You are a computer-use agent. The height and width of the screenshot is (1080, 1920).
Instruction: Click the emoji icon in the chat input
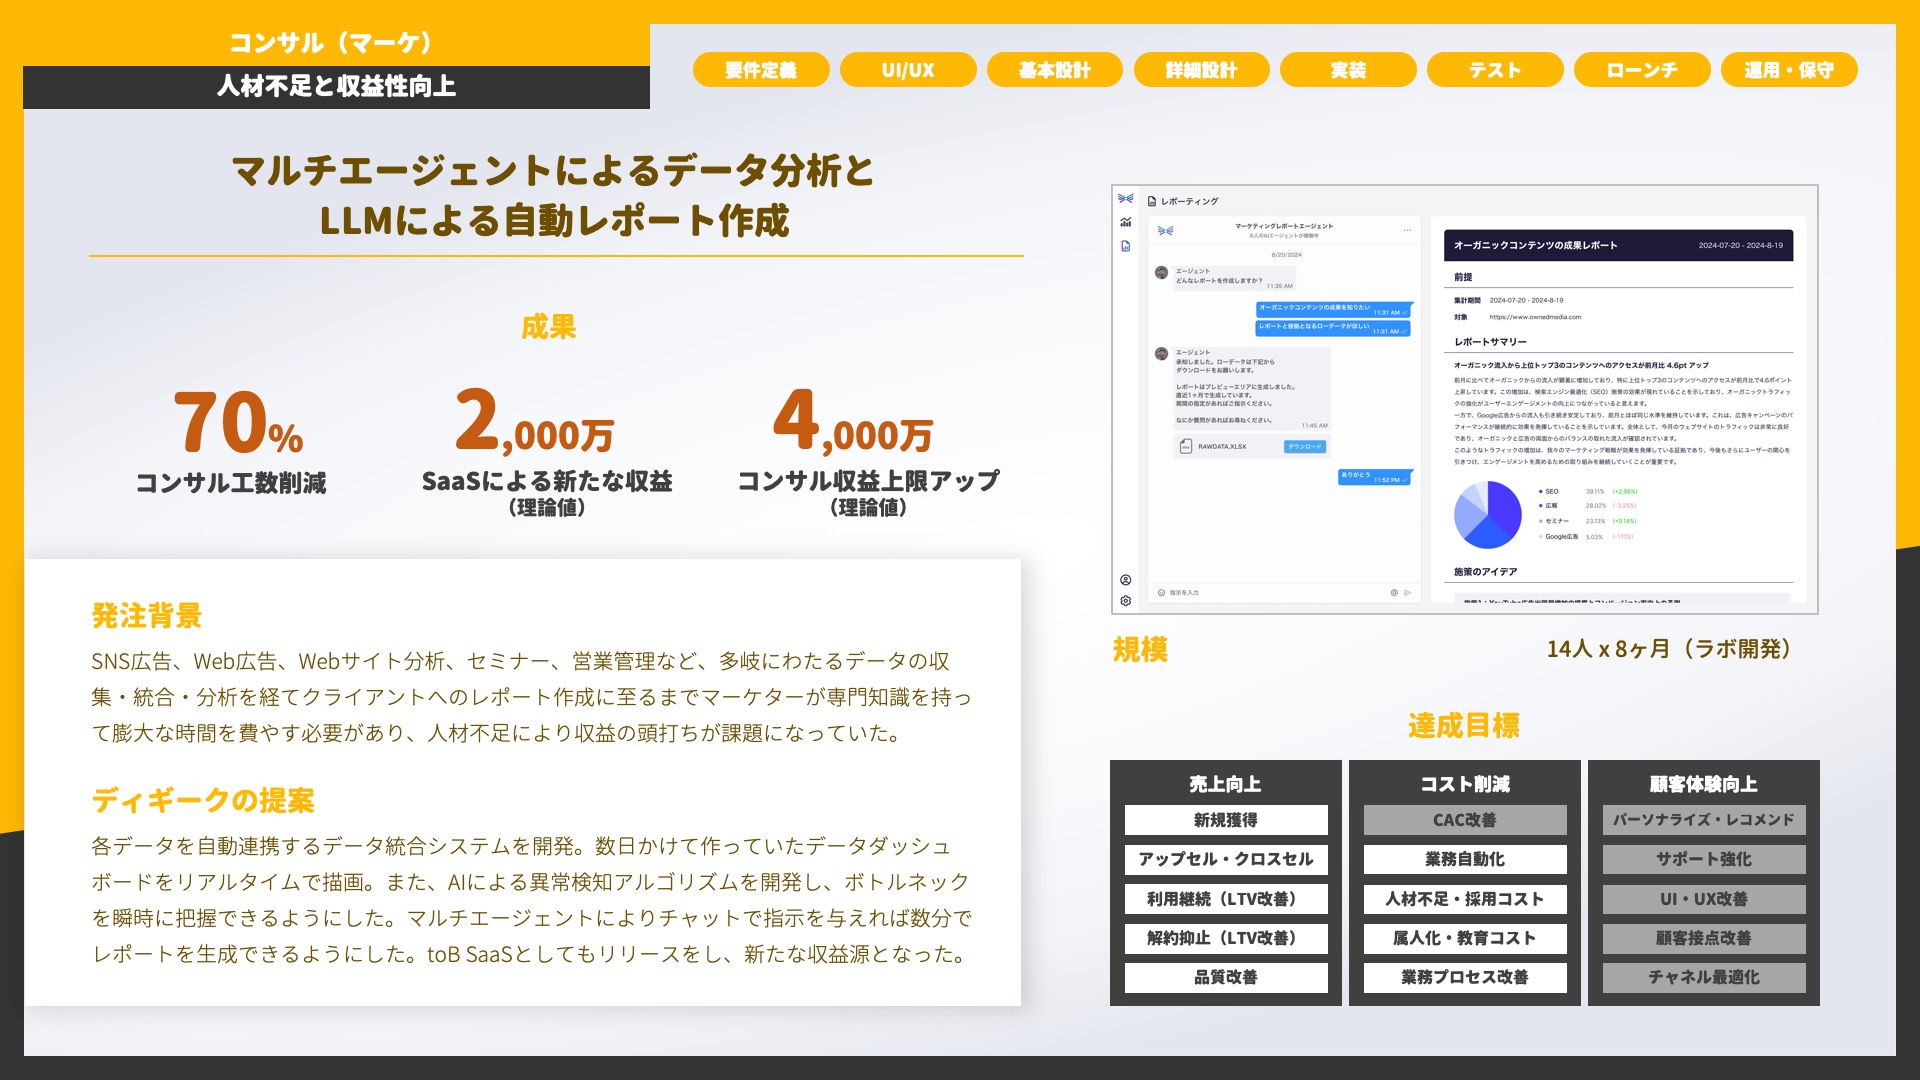[x=1161, y=593]
